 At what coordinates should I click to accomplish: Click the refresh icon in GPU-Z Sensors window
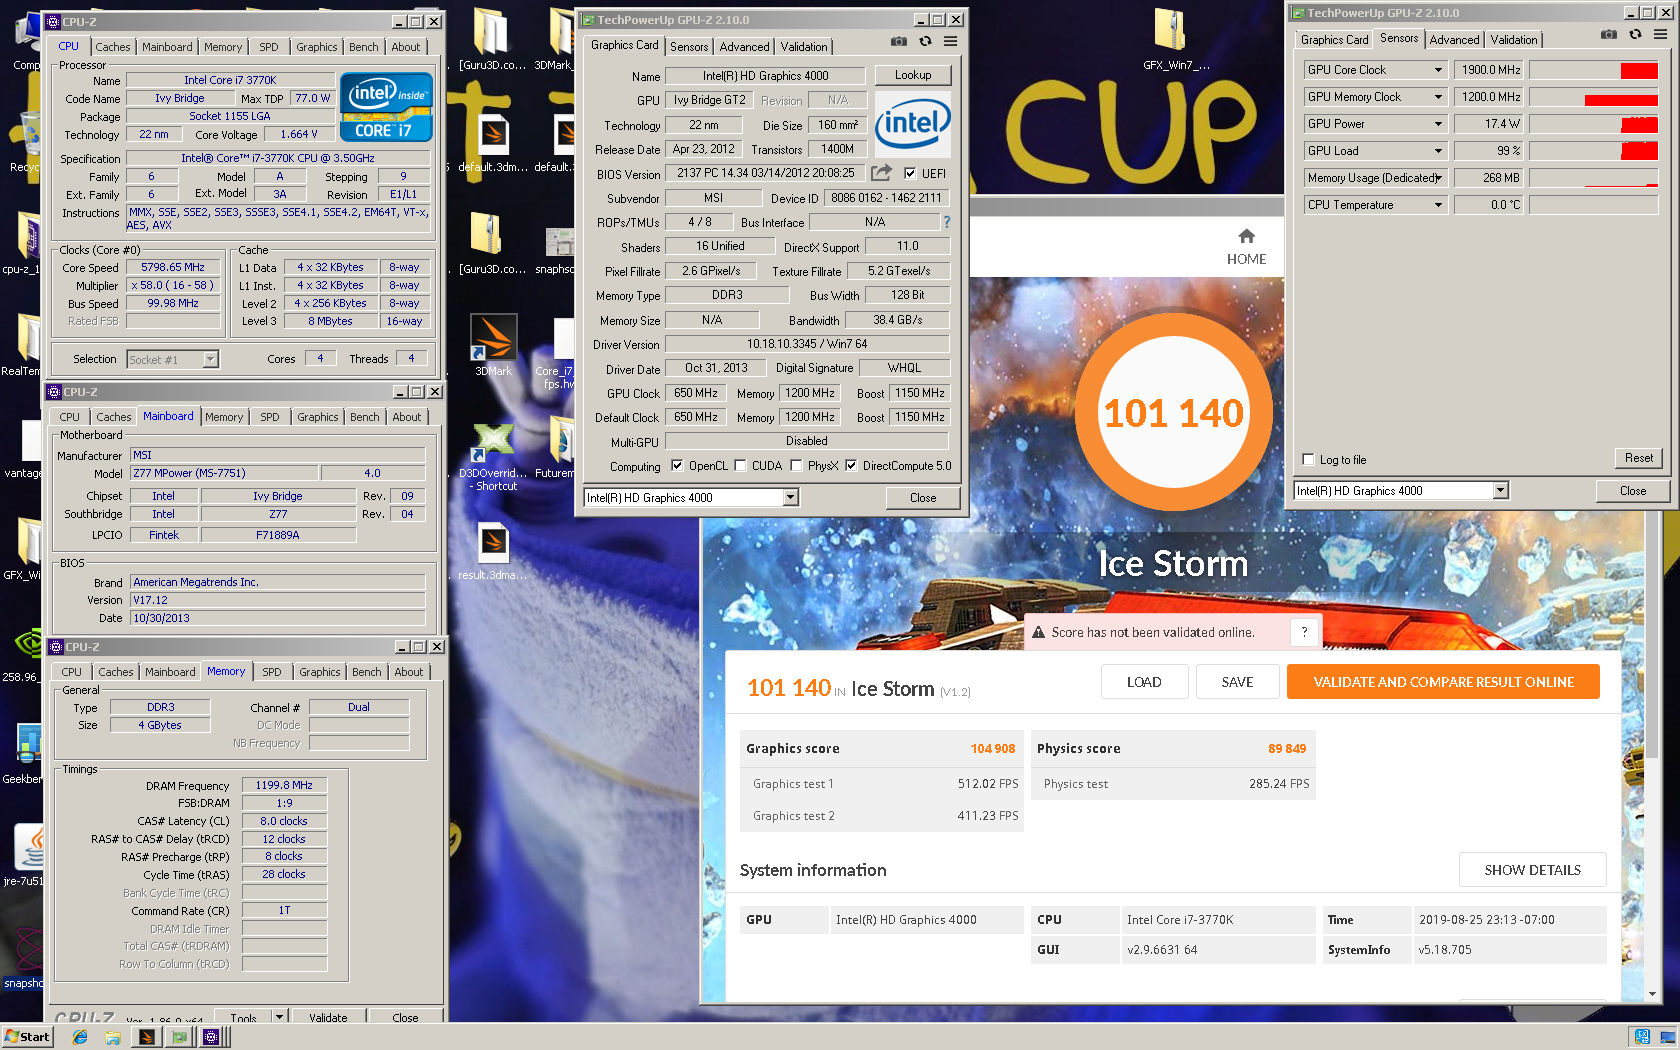(1635, 35)
